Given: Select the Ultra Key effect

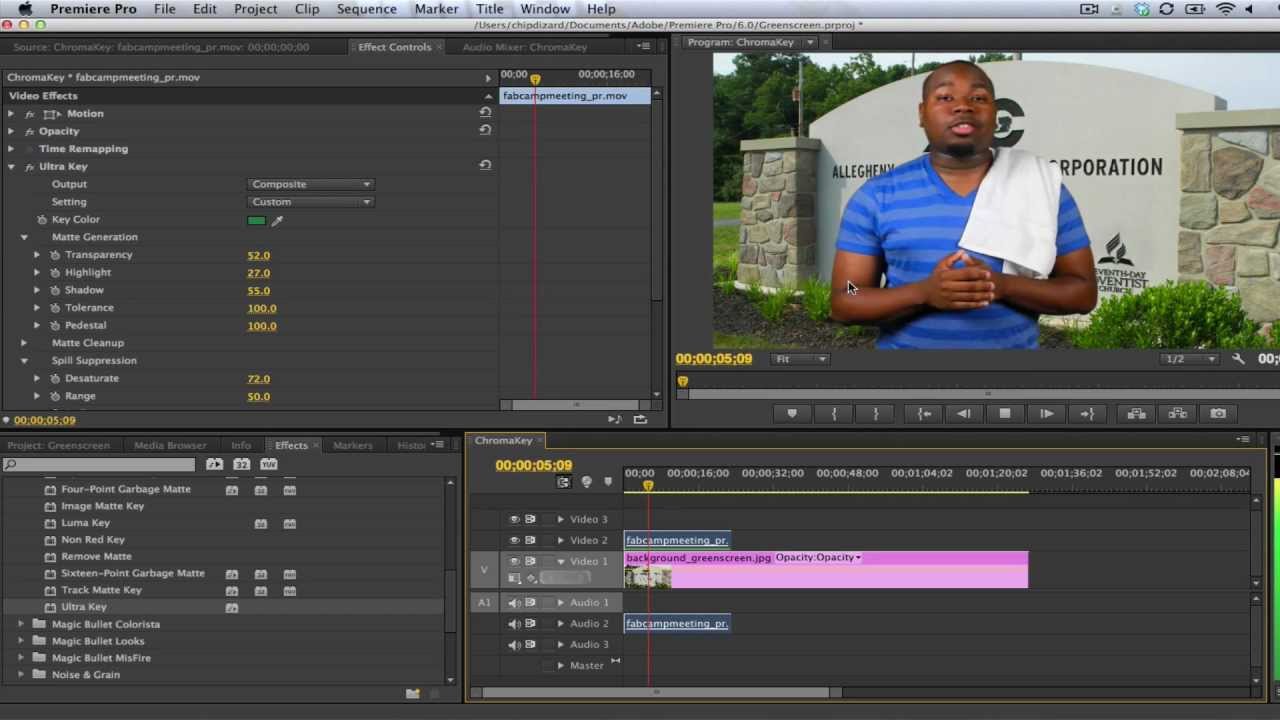Looking at the screenshot, I should [x=84, y=607].
